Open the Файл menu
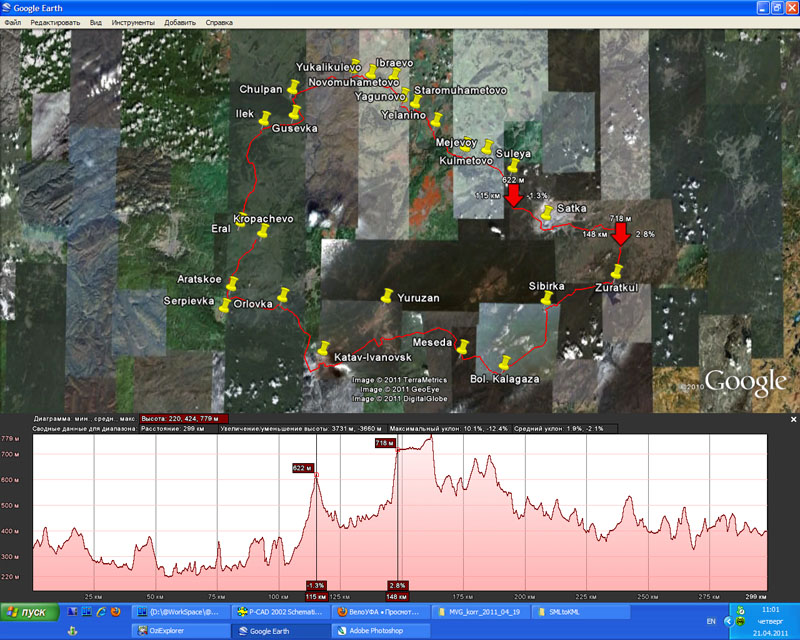800x640 pixels. 13,22
